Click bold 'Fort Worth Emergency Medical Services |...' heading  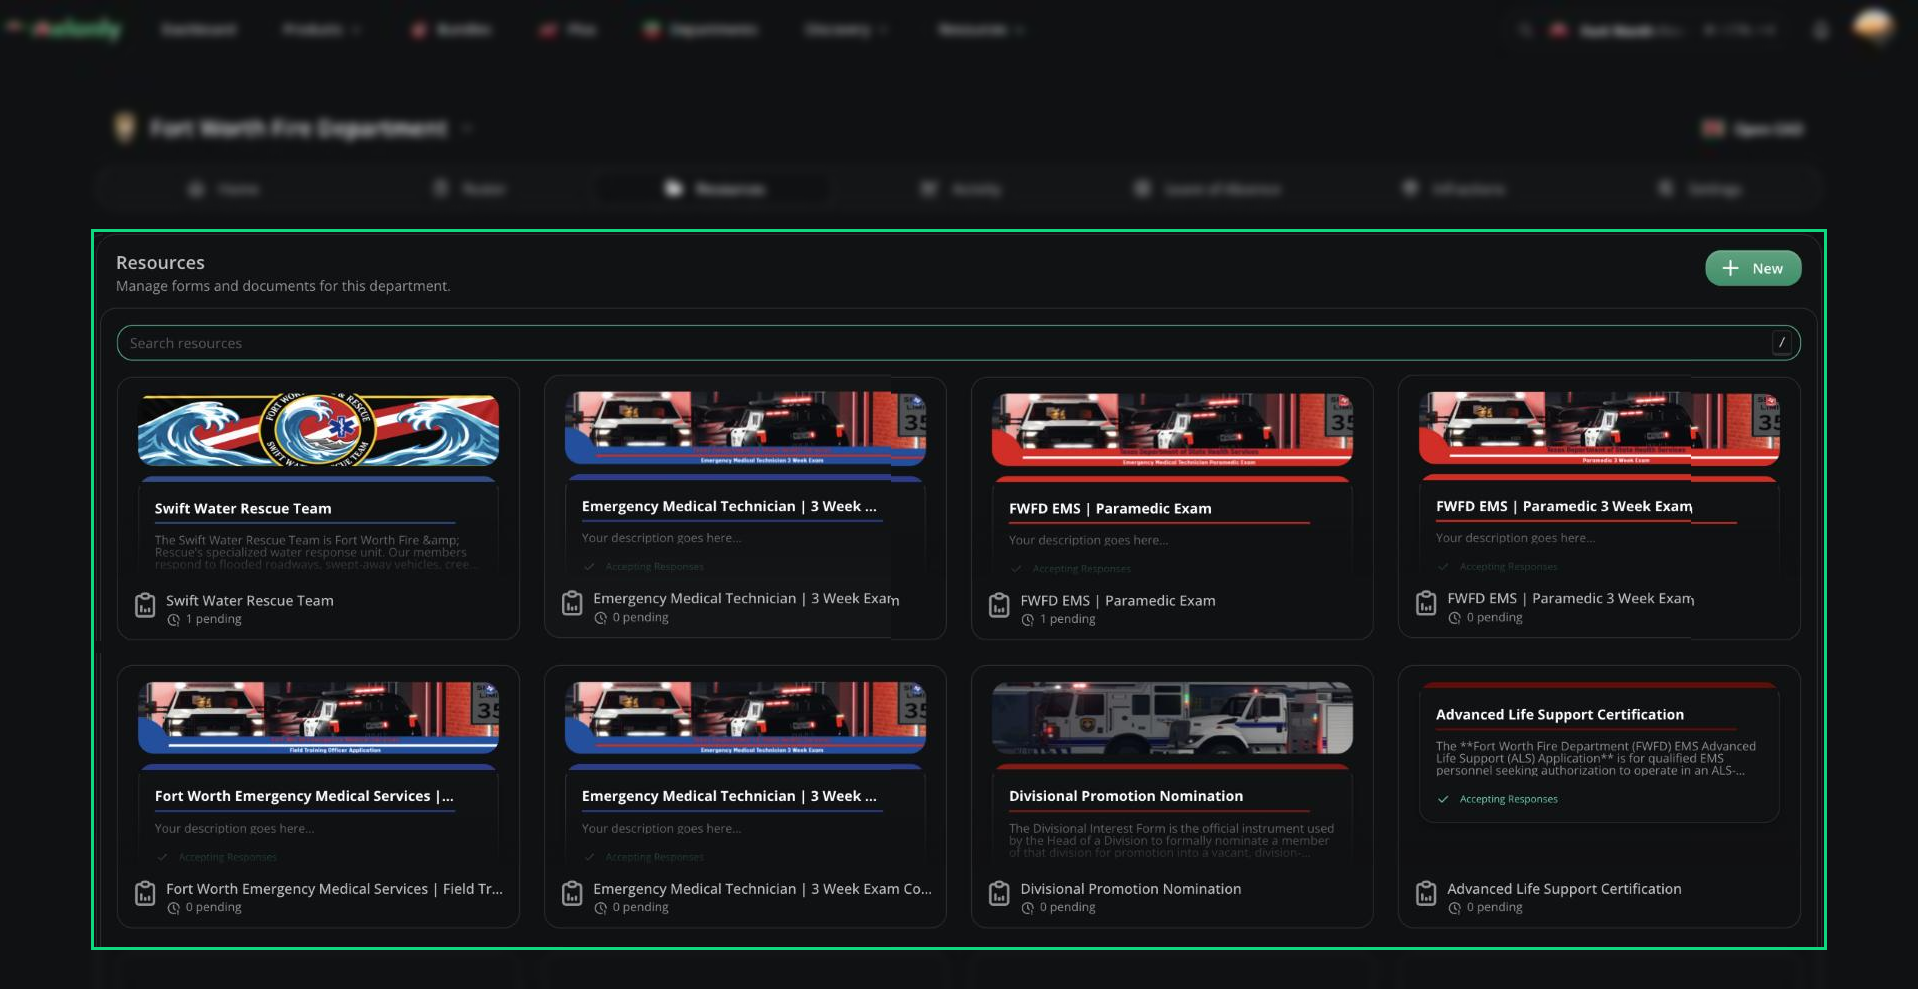(x=304, y=796)
